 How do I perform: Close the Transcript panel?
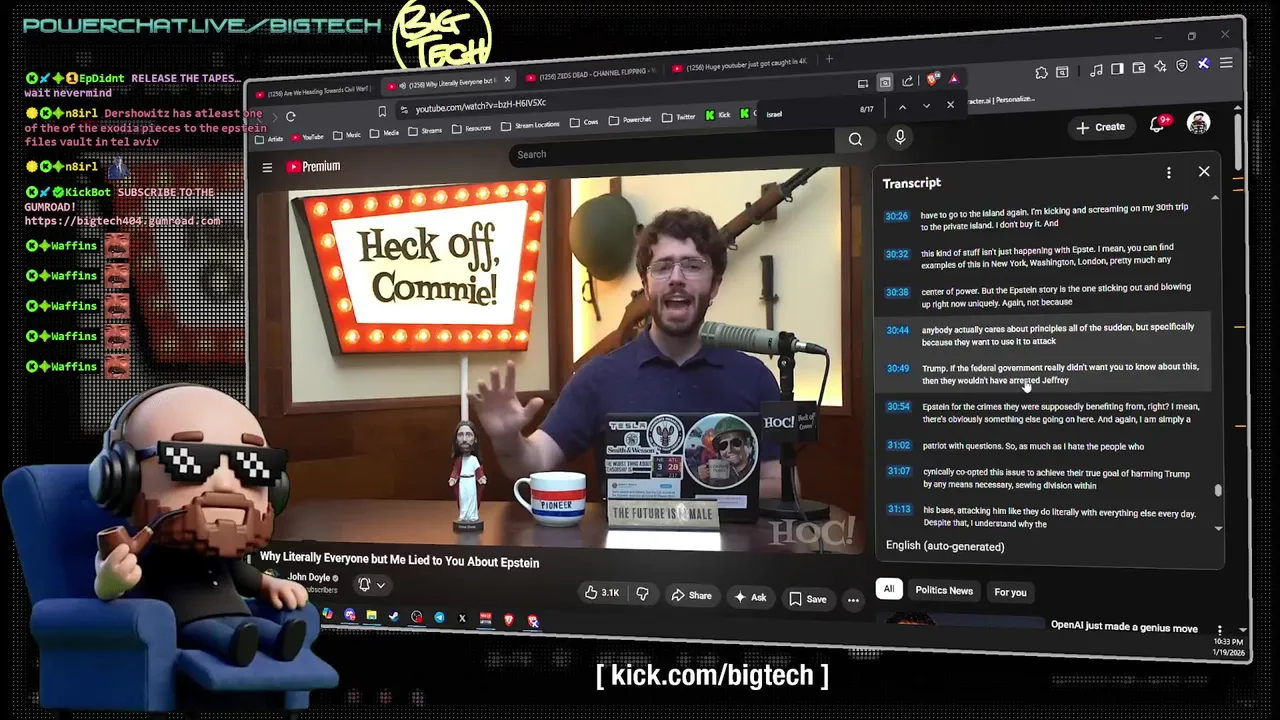pos(1204,171)
